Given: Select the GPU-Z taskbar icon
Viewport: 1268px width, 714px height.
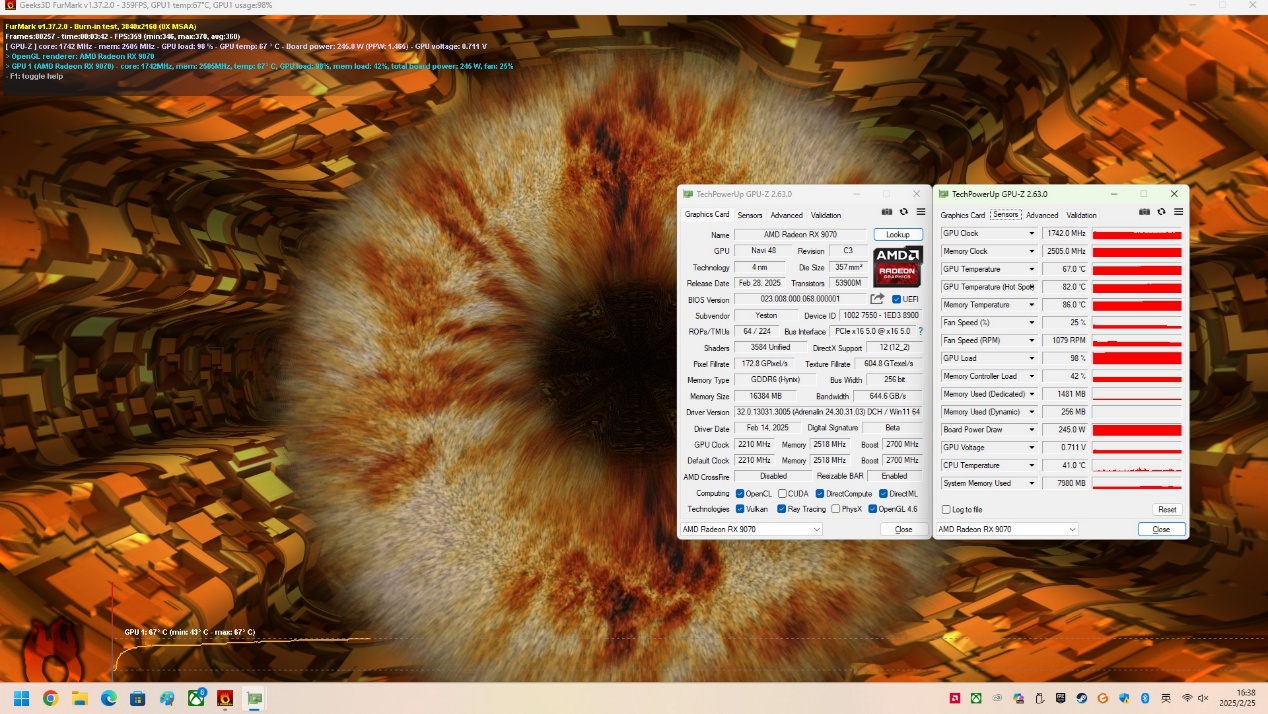Looking at the screenshot, I should (255, 698).
